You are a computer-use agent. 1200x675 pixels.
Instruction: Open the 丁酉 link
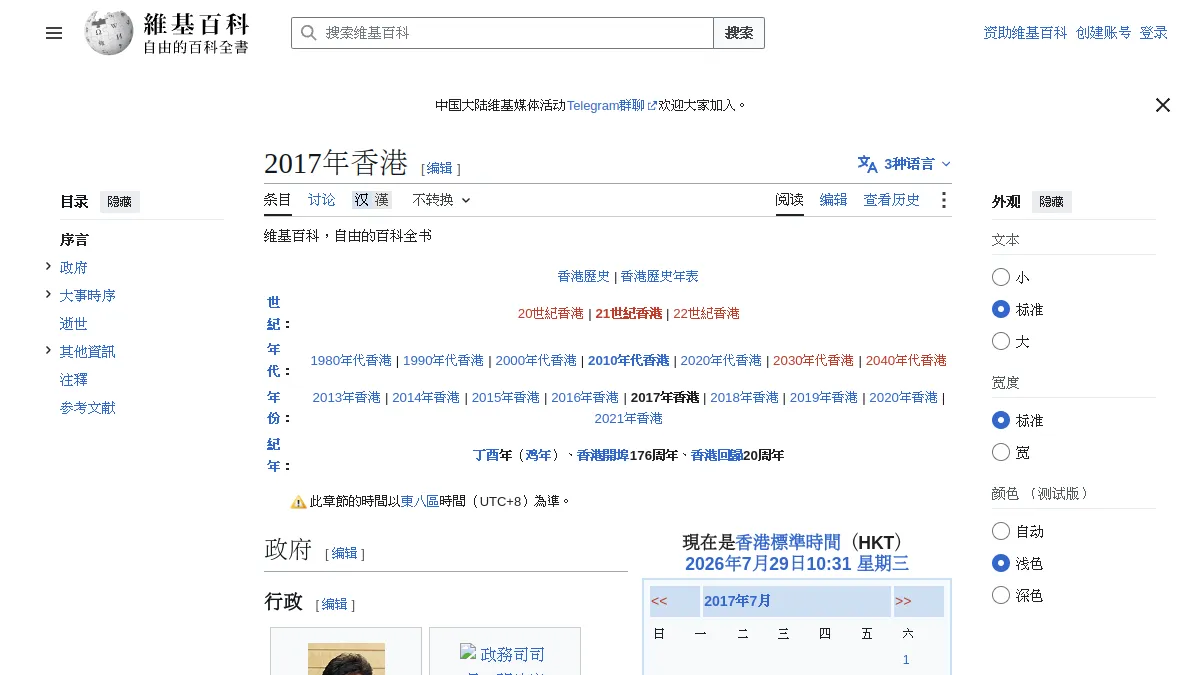coord(486,455)
